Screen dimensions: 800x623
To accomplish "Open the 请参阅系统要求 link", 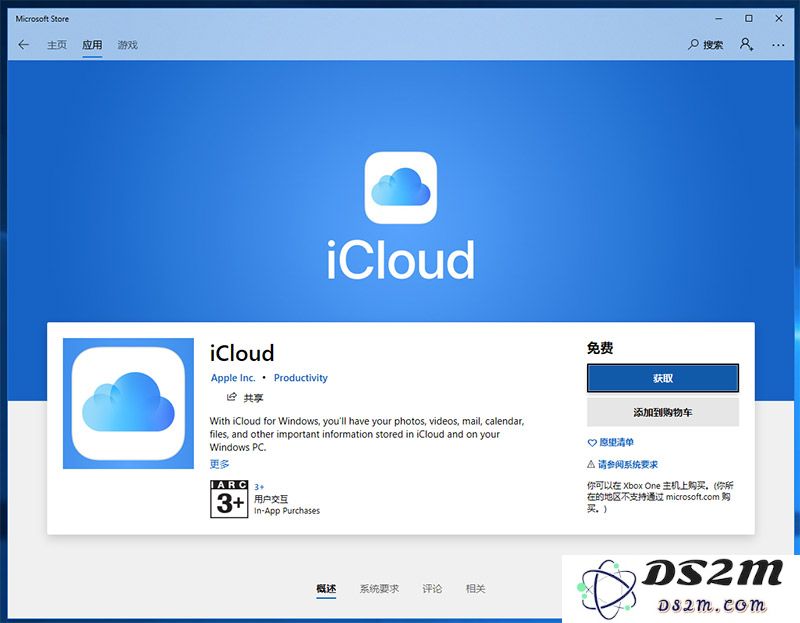I will point(628,464).
